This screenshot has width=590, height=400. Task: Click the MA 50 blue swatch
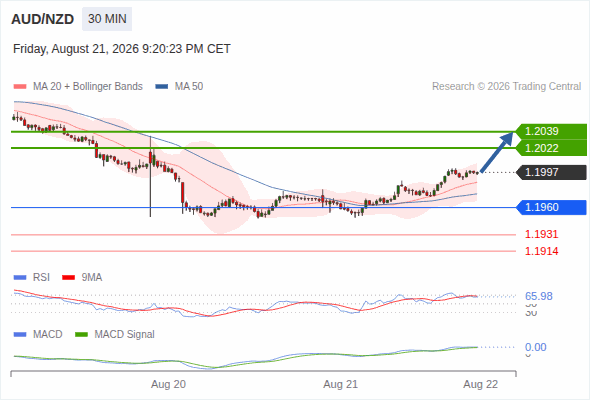click(162, 87)
